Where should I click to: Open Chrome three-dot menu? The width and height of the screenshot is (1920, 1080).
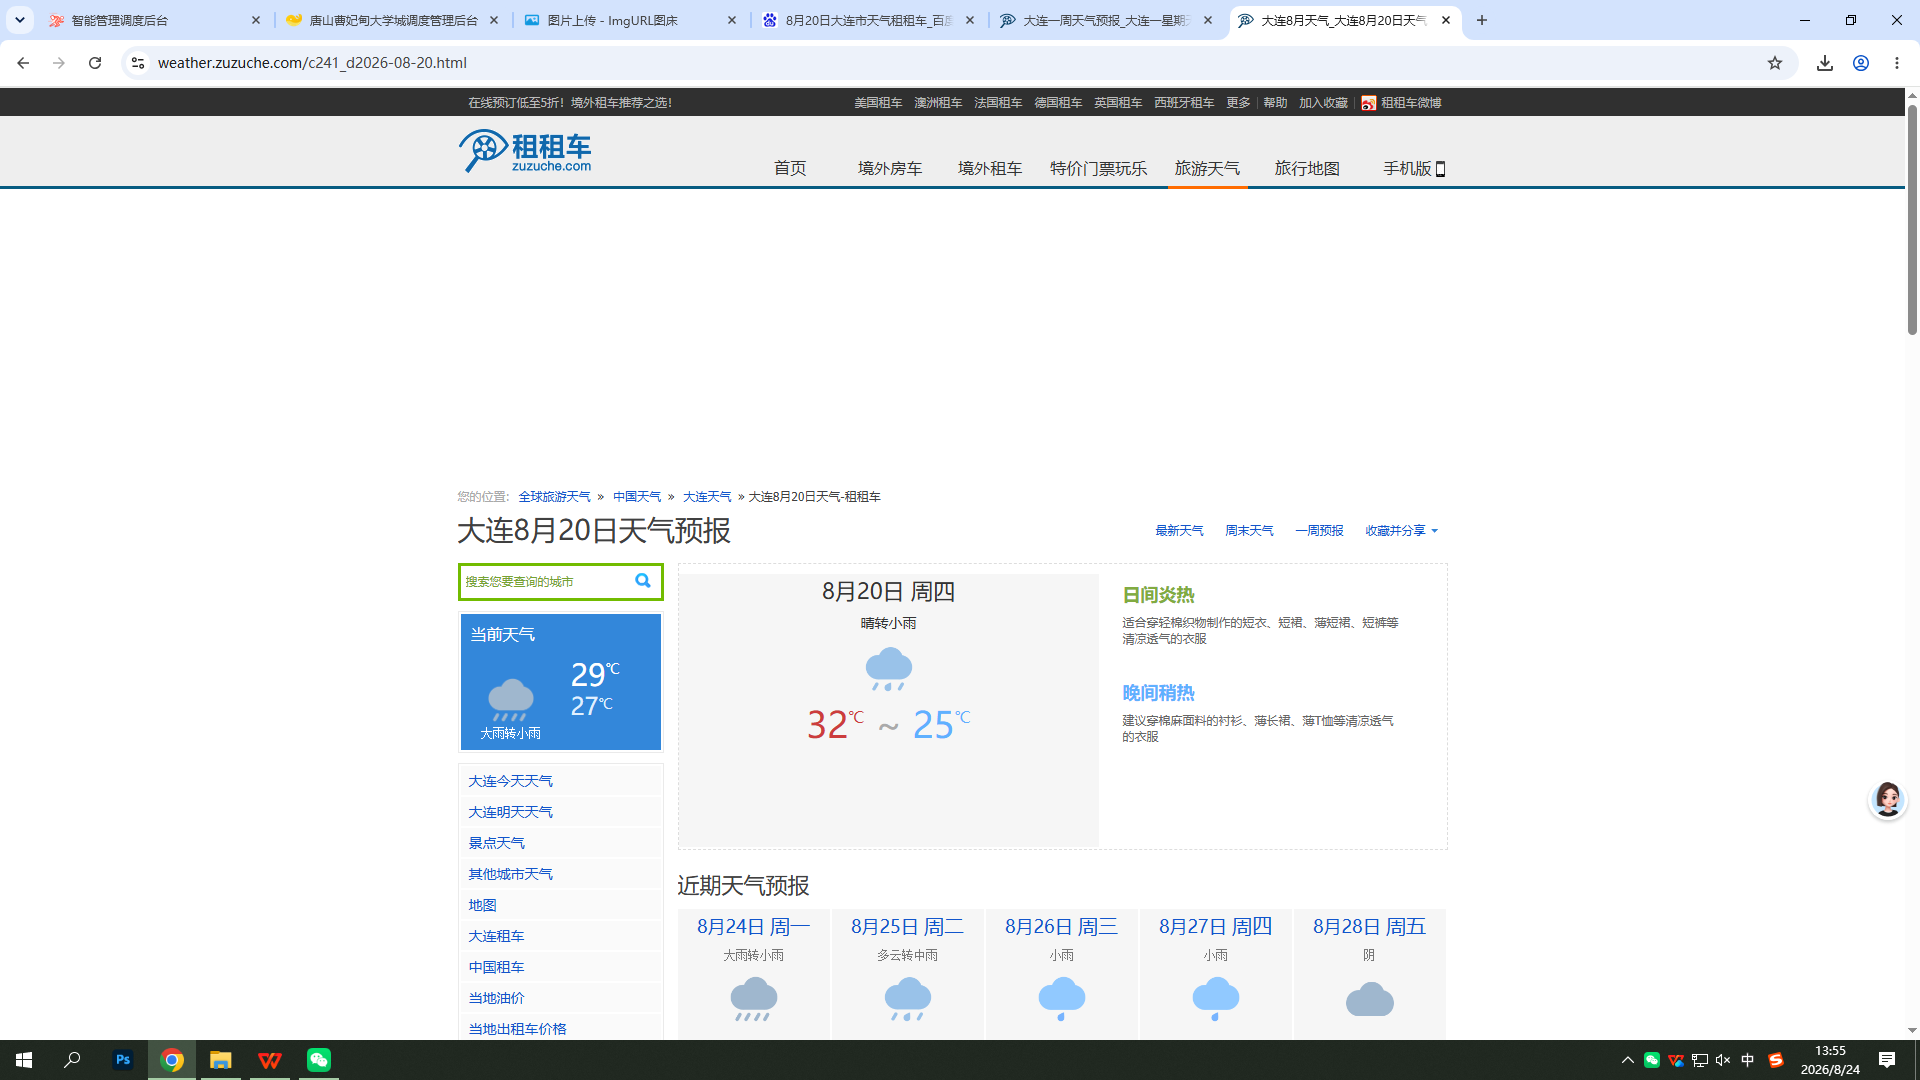point(1897,63)
